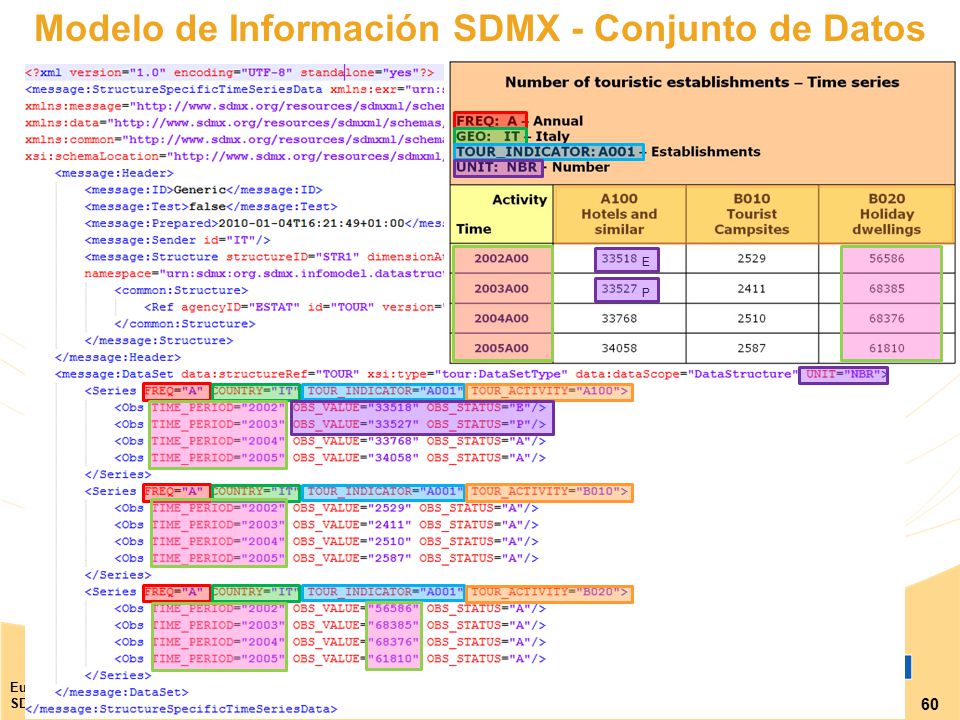
Task: Select the closing '</message:Structure>' tag
Action: click(x=159, y=340)
